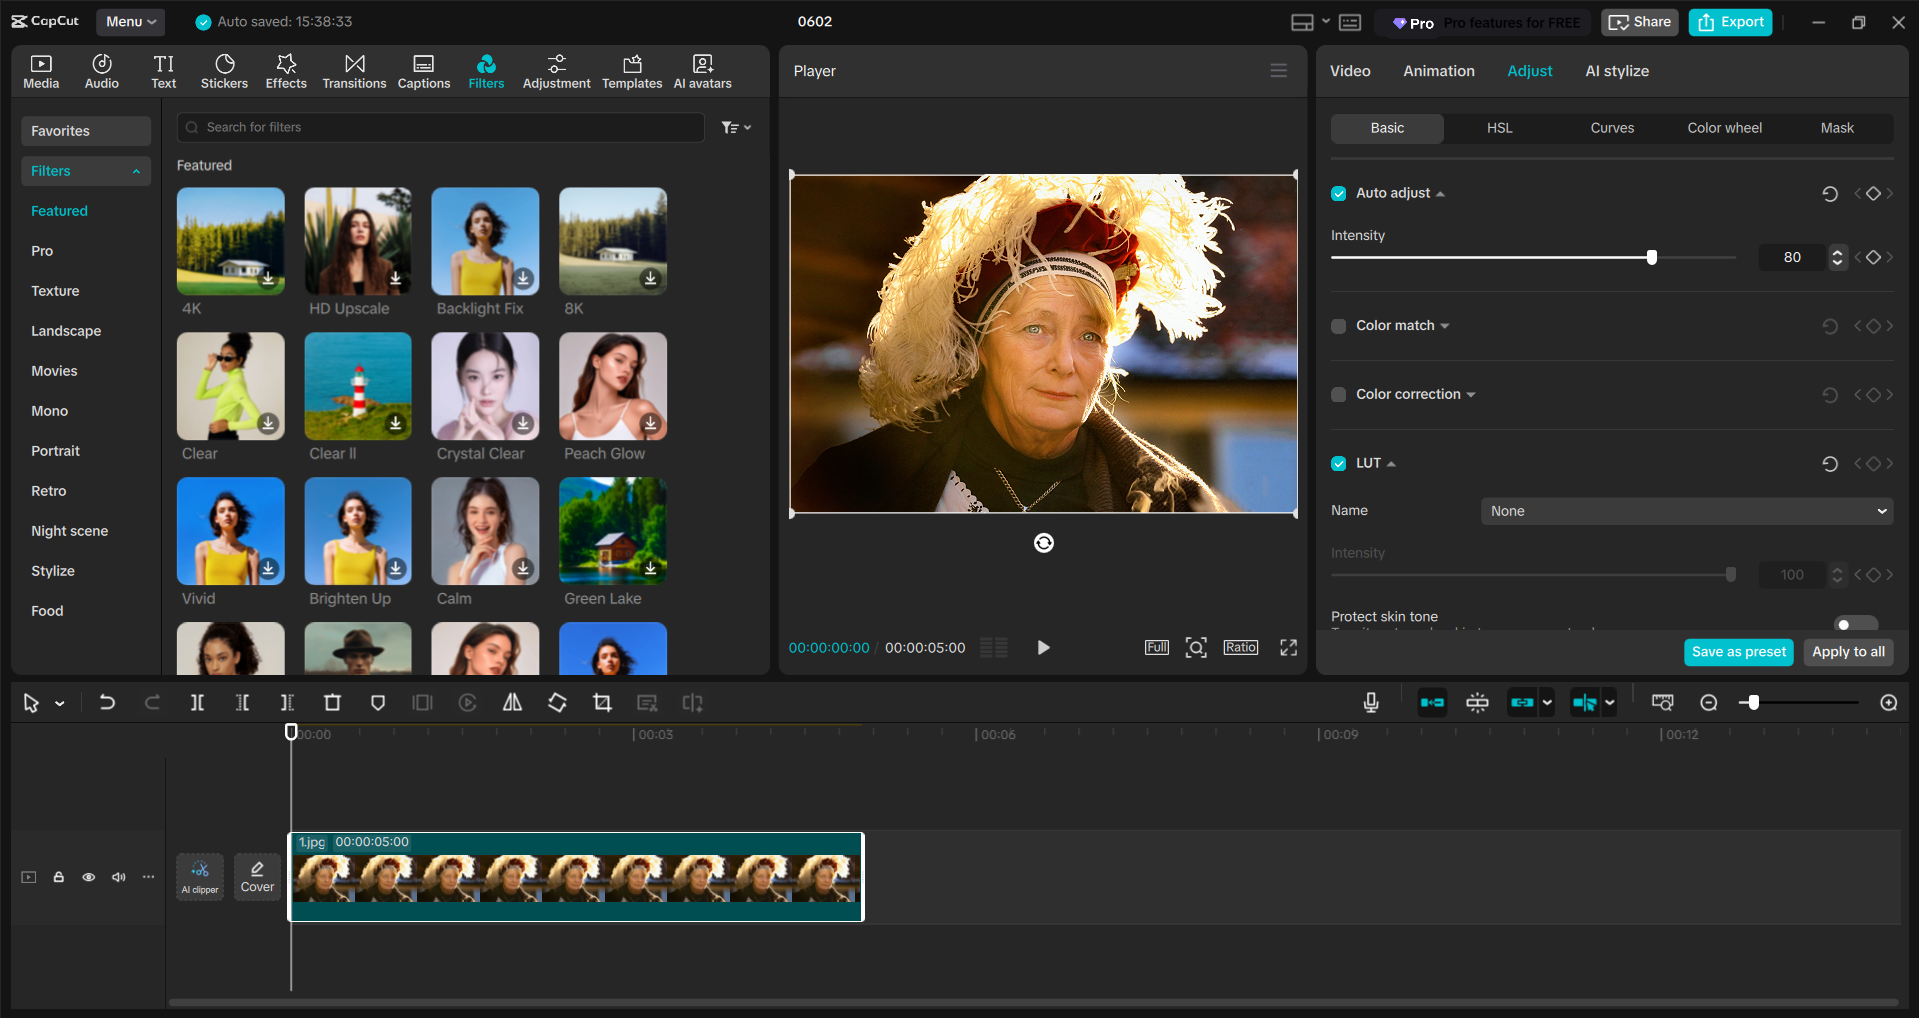Expand the Color correction section
Screen dimensions: 1919x1018
pos(1470,394)
